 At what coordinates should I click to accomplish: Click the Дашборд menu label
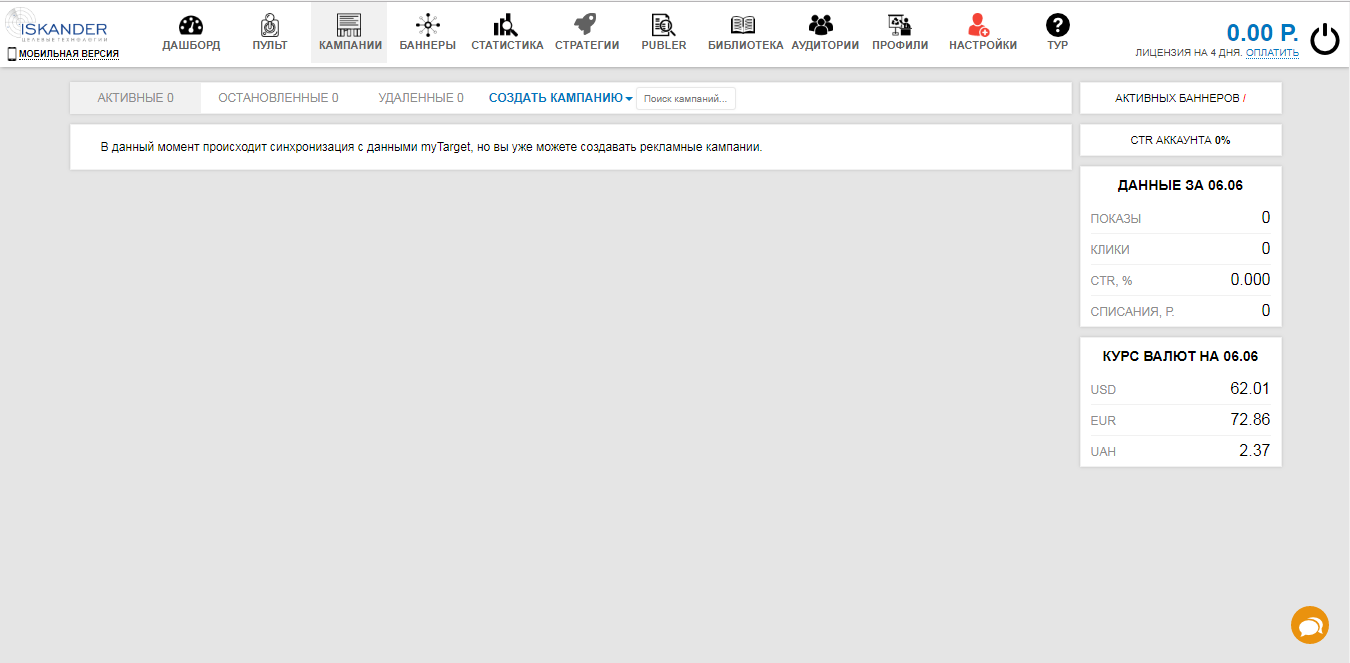coord(191,45)
